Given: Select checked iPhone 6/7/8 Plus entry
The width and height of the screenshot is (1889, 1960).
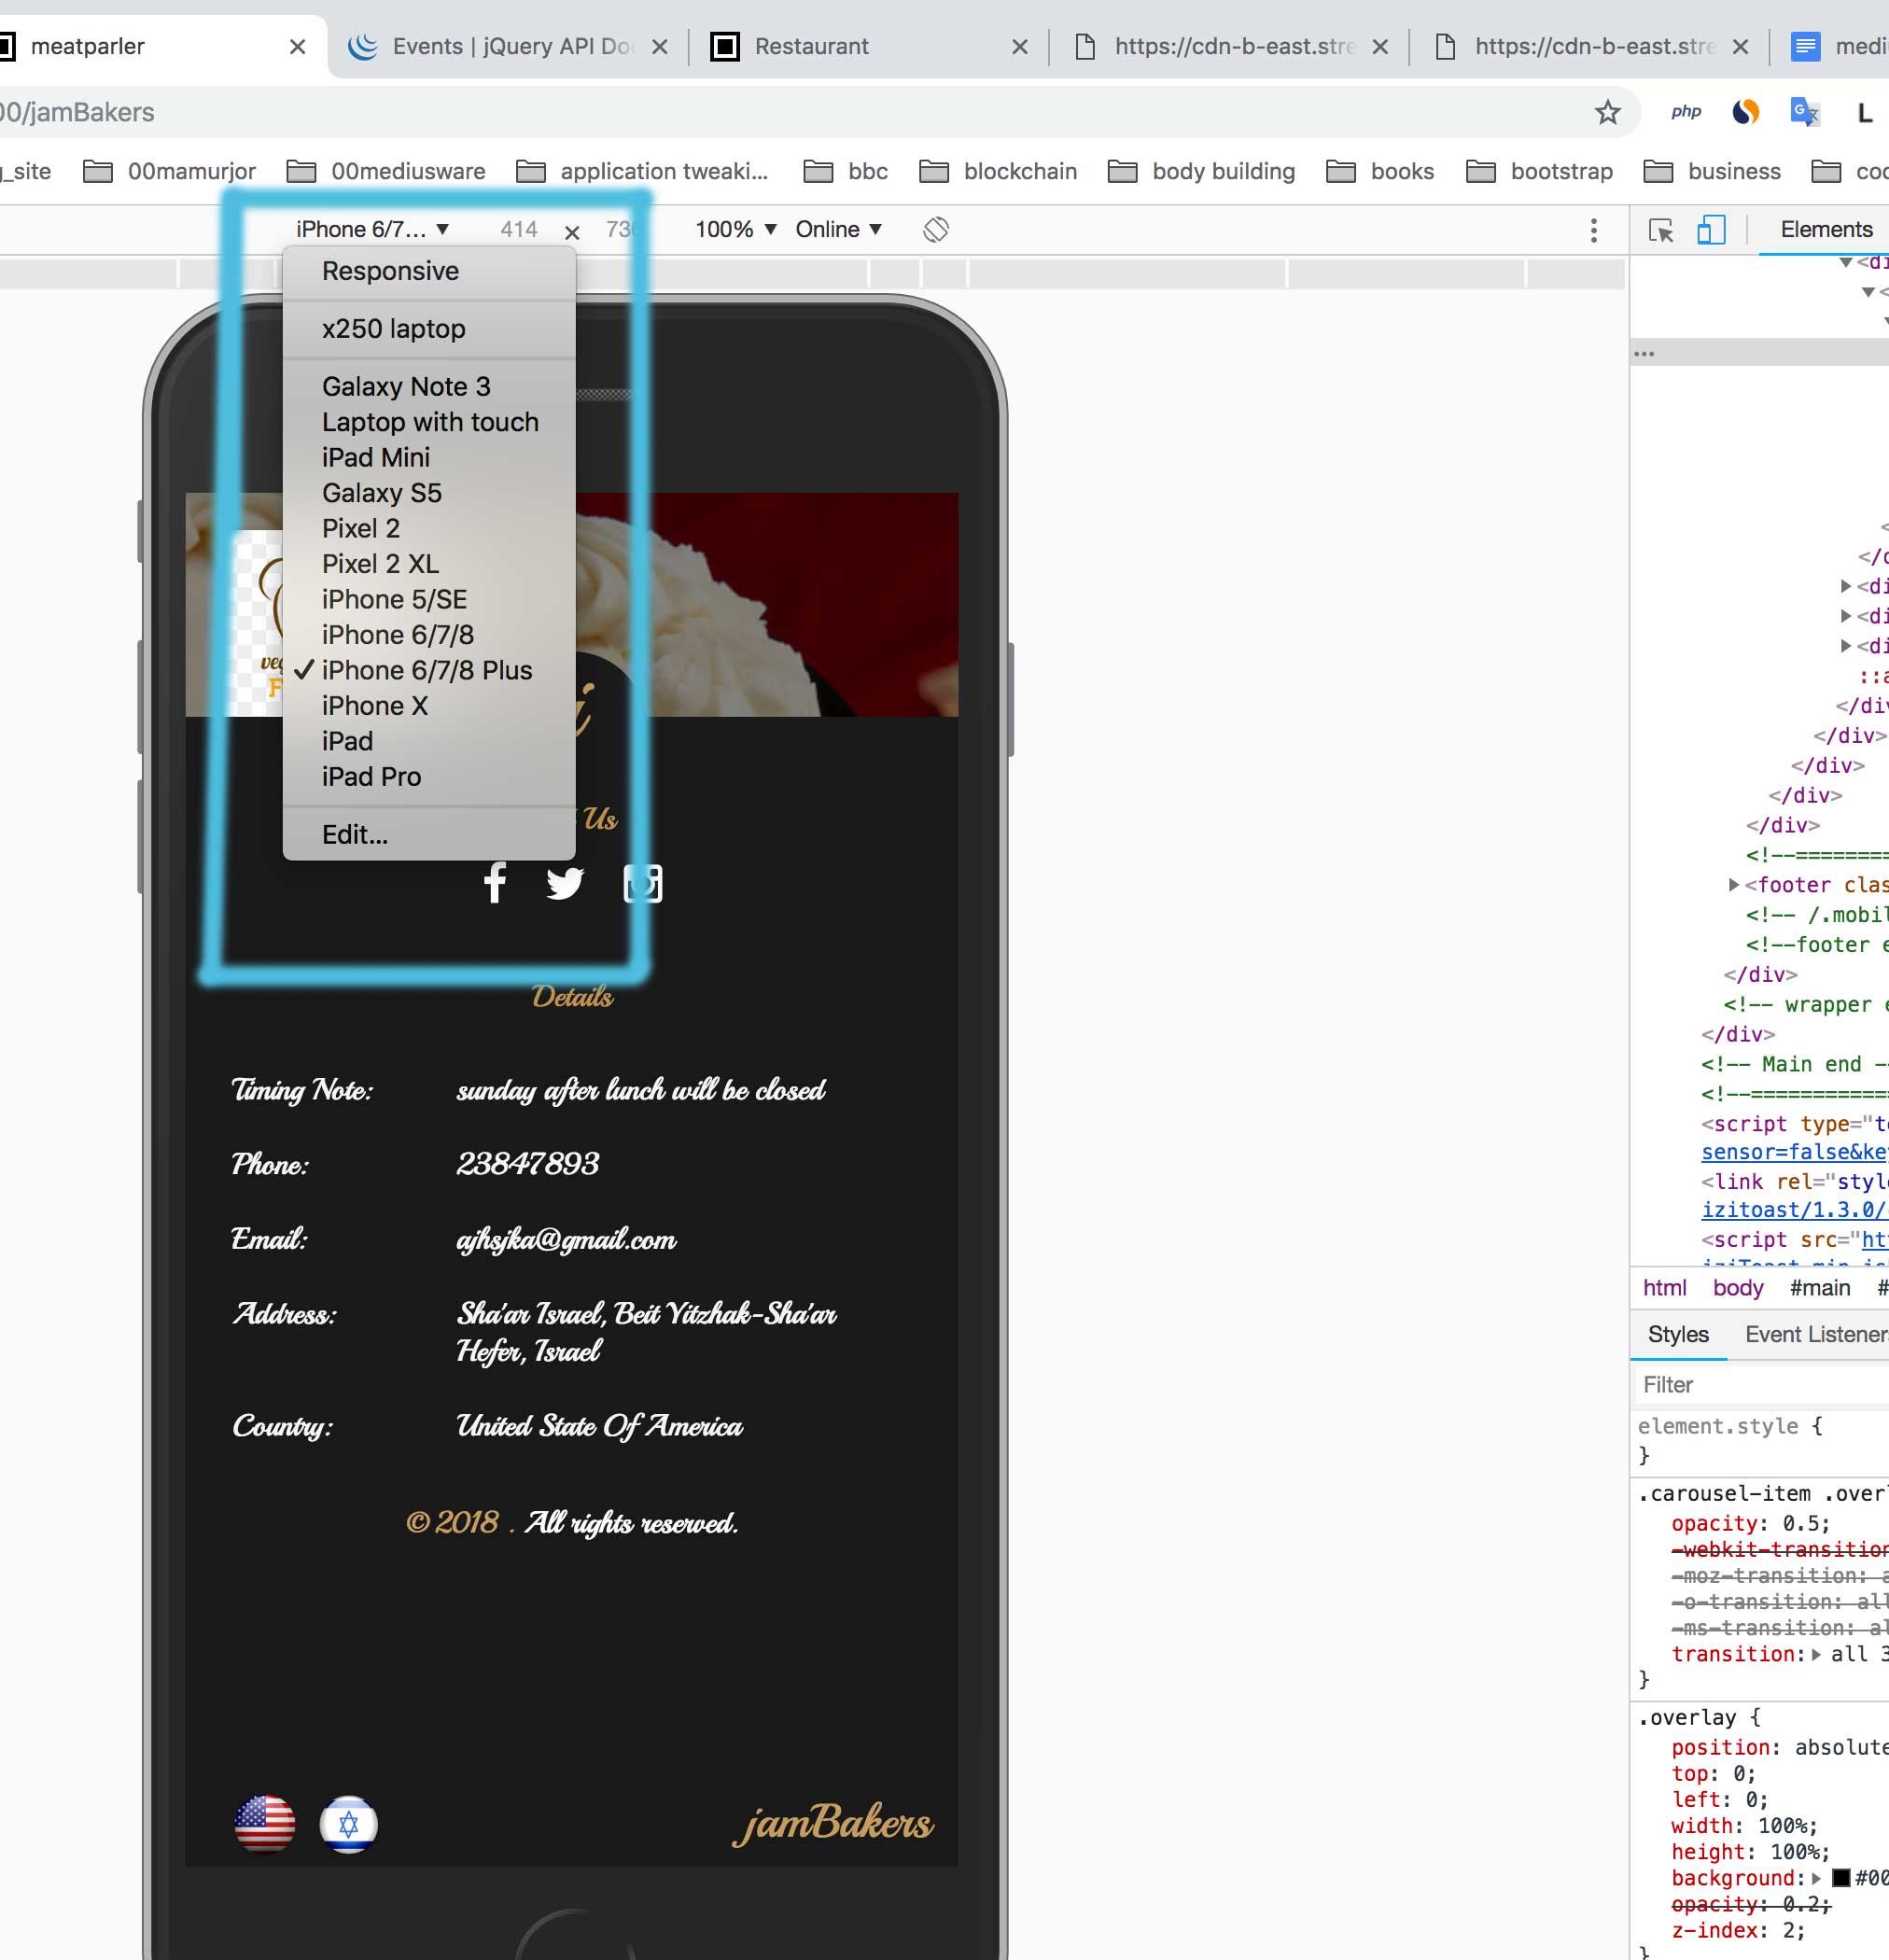Looking at the screenshot, I should (429, 670).
